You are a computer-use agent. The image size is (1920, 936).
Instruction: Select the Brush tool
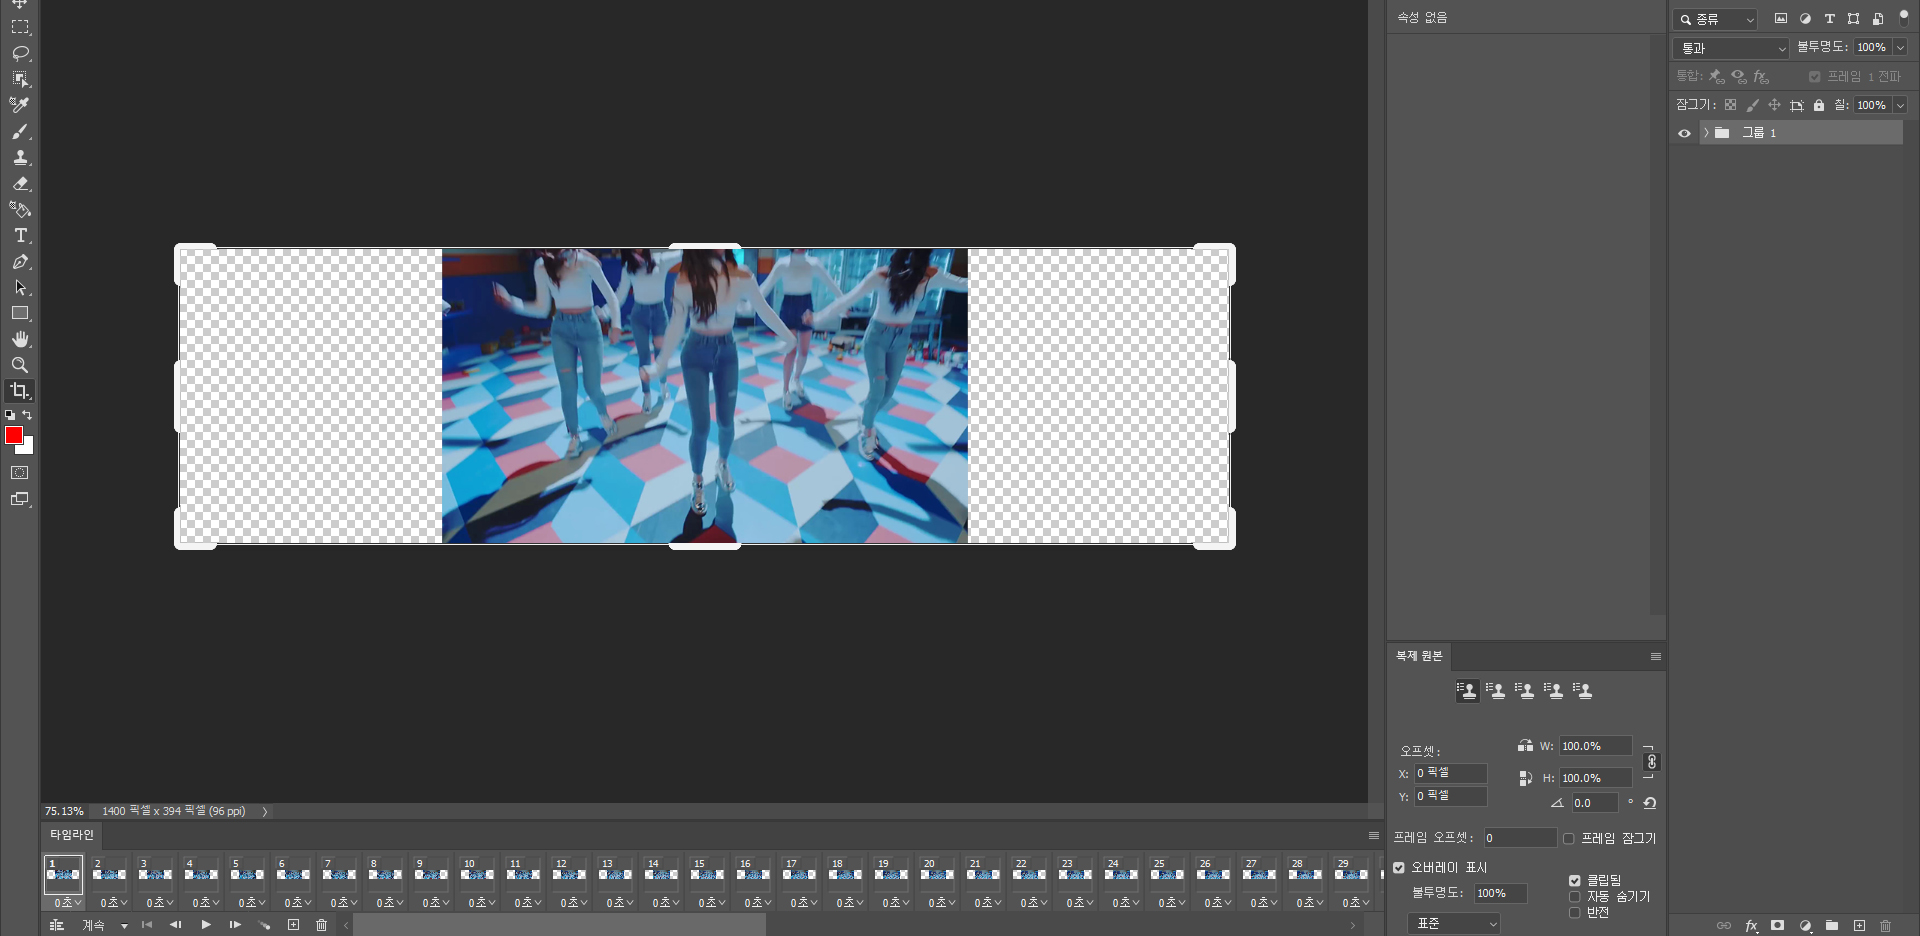click(20, 131)
